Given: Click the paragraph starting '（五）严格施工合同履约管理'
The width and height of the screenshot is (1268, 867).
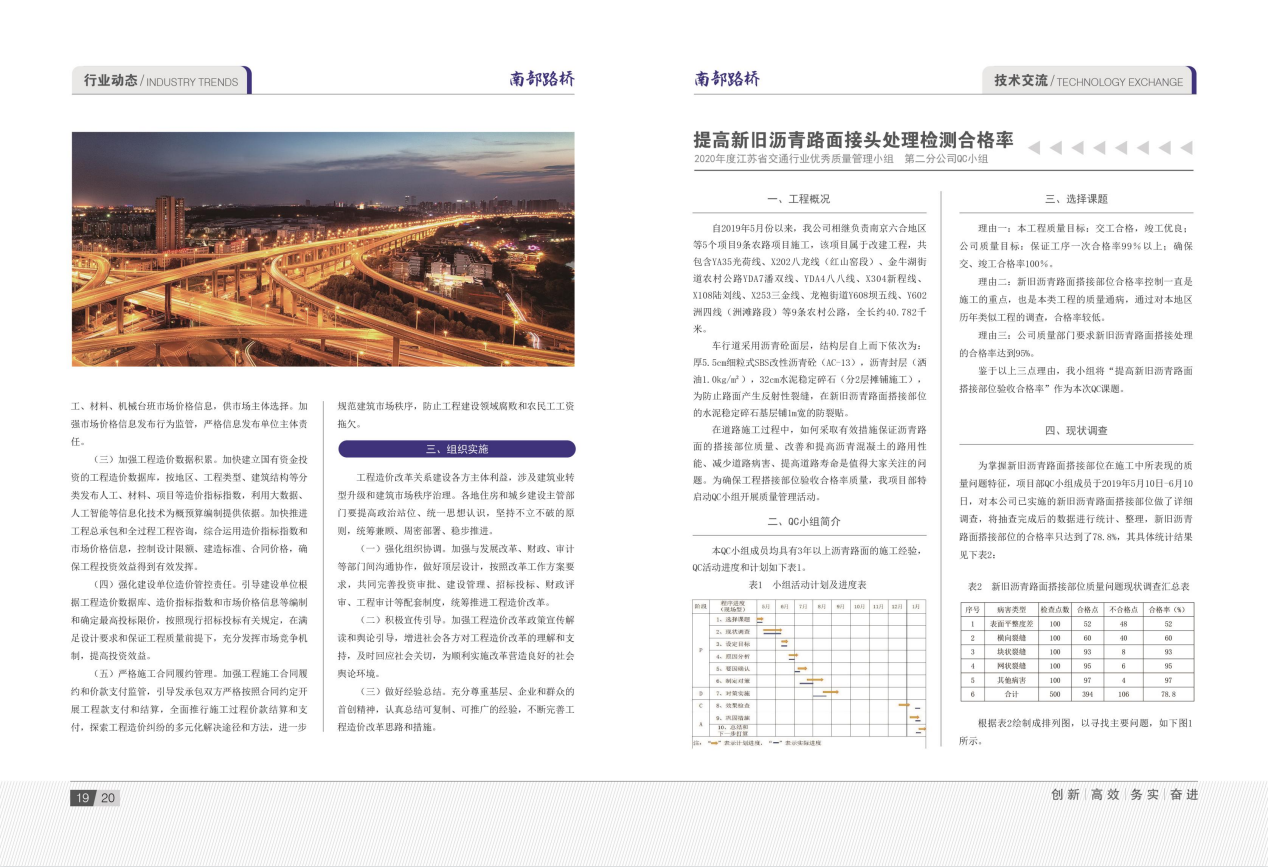Looking at the screenshot, I should [189, 700].
